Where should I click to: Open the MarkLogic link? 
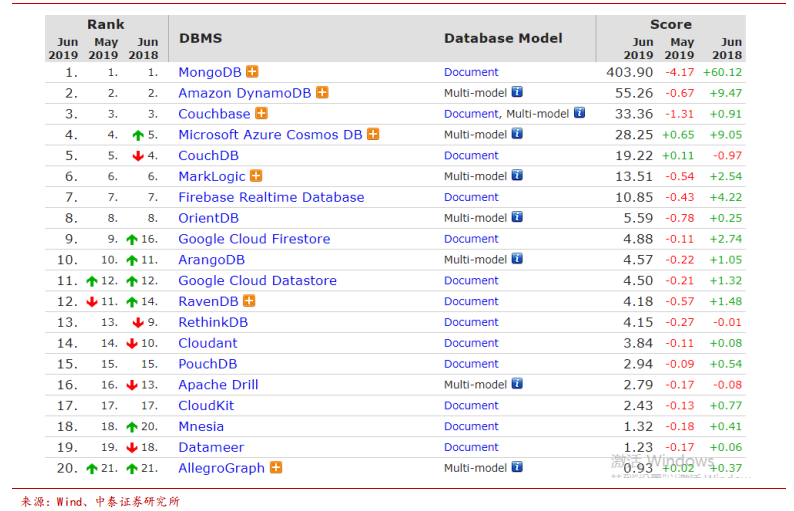[x=212, y=177]
